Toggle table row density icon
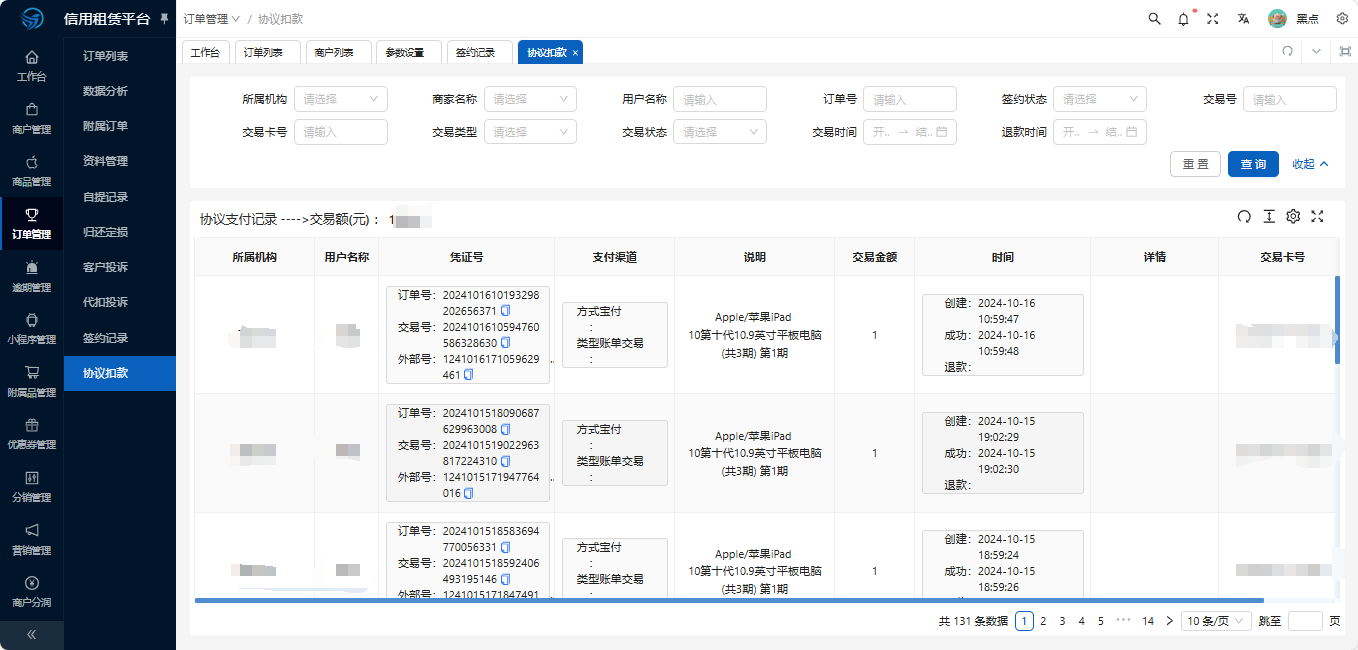 1269,217
